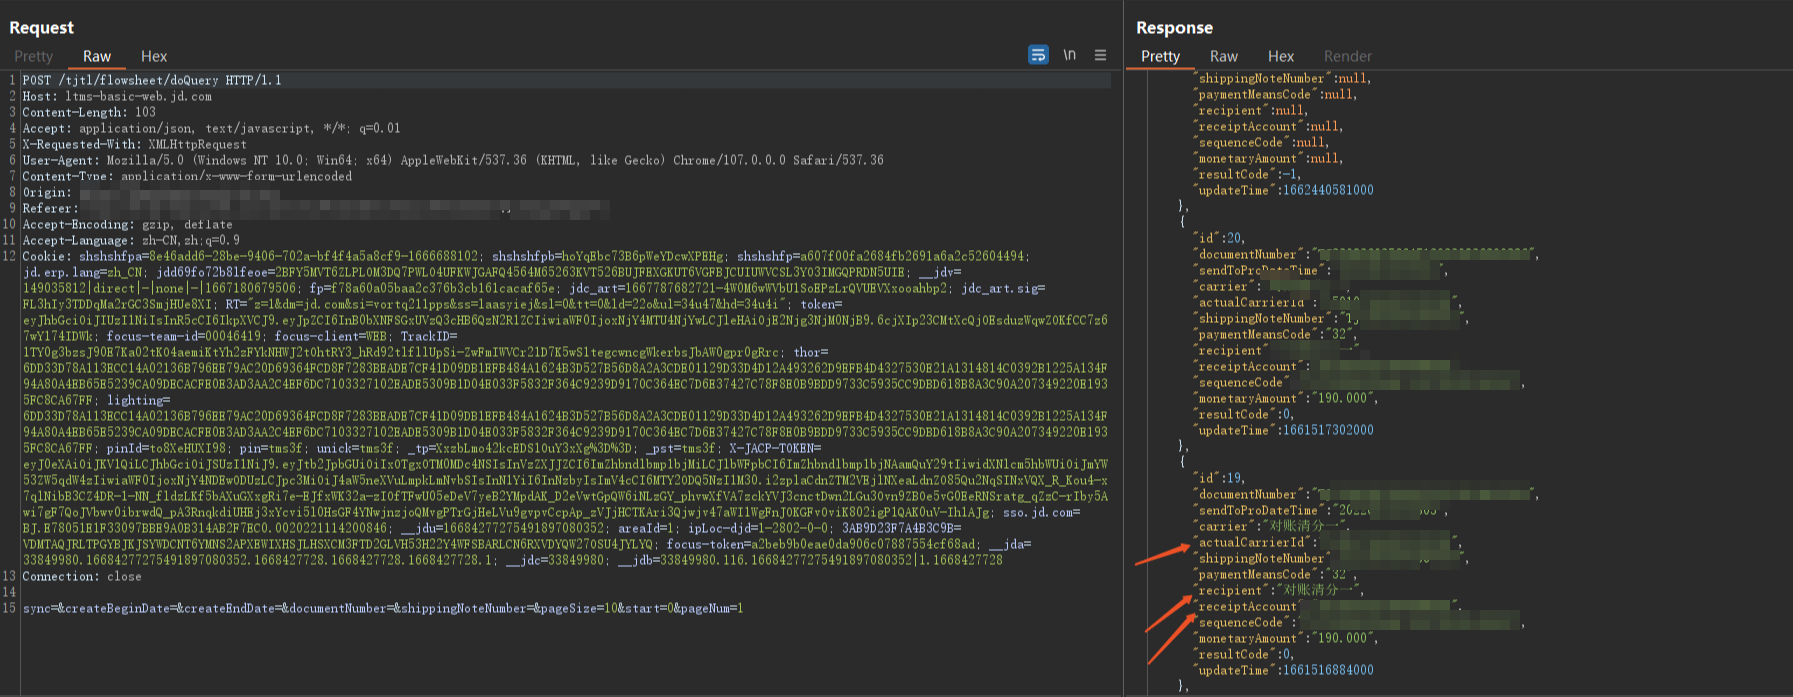Click the Response panel title
Viewport: 1793px width, 697px height.
coord(1174,28)
